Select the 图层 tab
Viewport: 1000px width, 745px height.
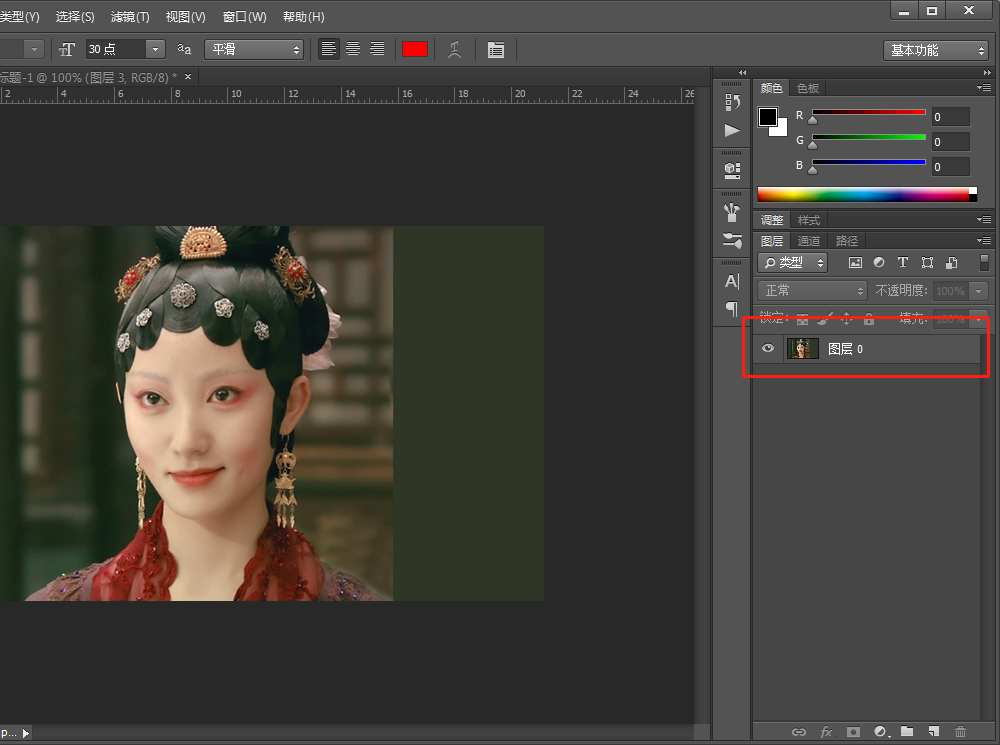(x=772, y=240)
